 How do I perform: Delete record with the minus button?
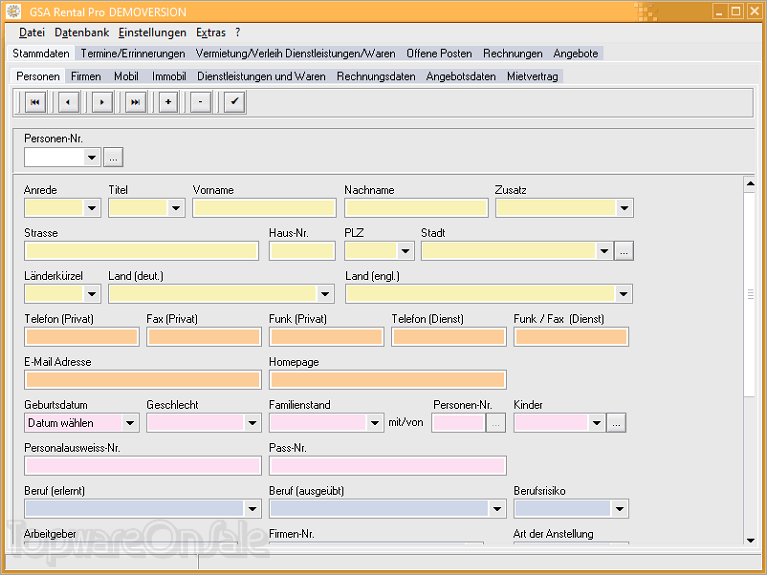click(x=201, y=102)
